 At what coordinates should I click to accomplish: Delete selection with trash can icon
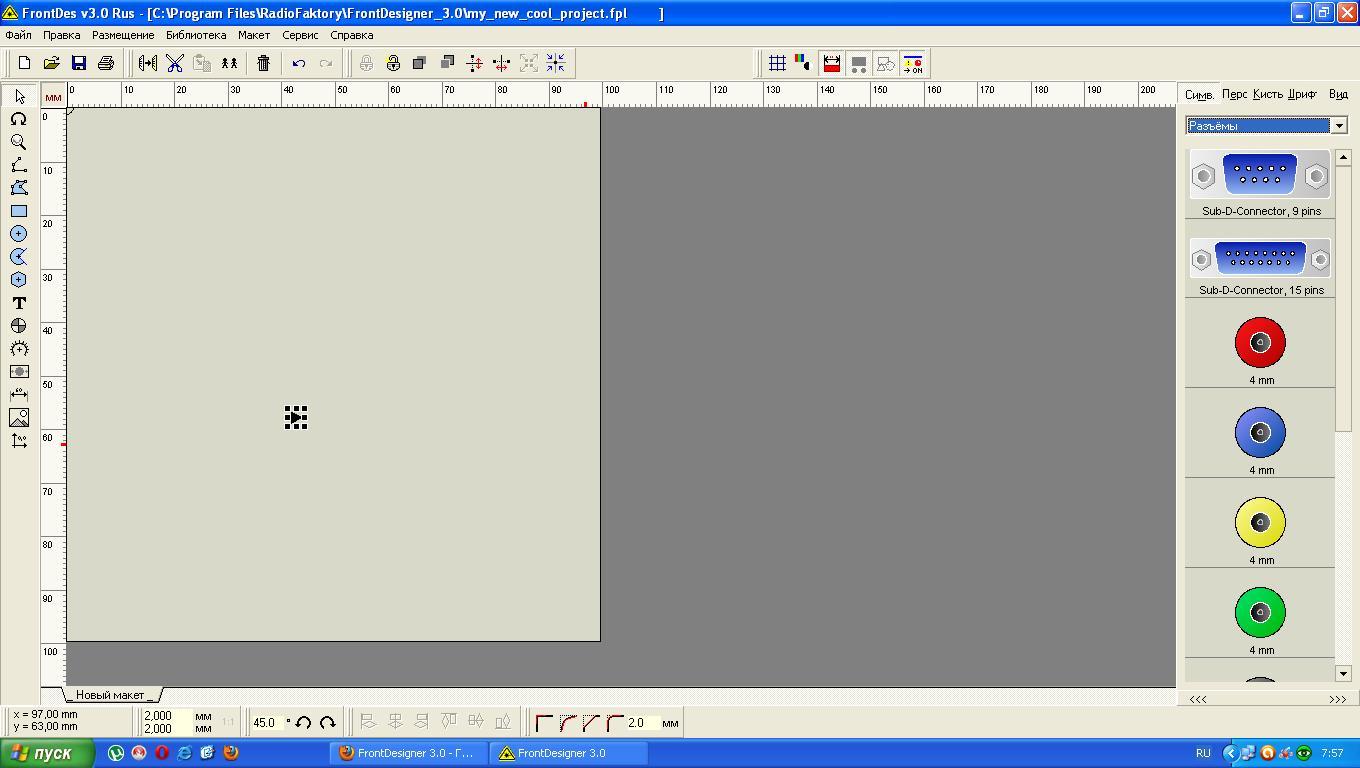(263, 63)
